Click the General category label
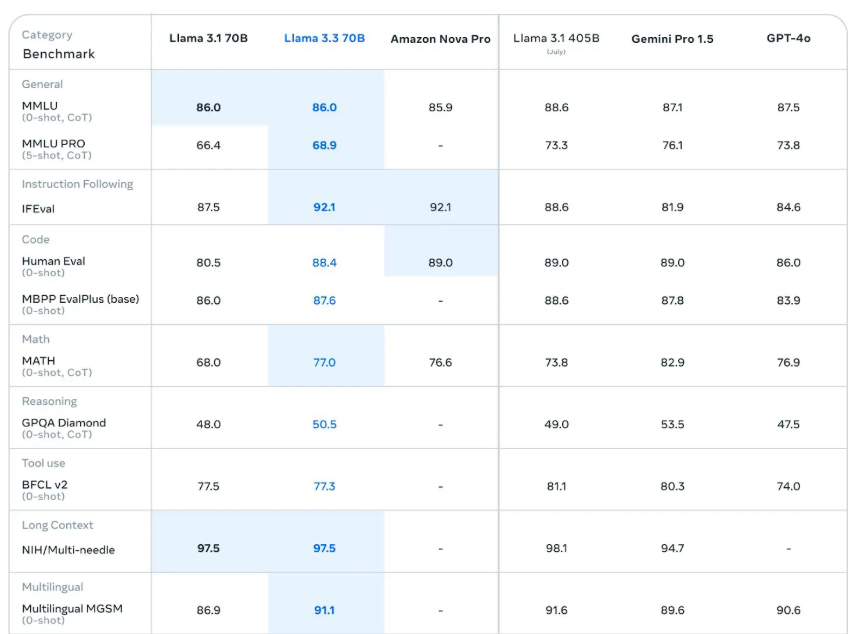The width and height of the screenshot is (848, 634). 42,85
